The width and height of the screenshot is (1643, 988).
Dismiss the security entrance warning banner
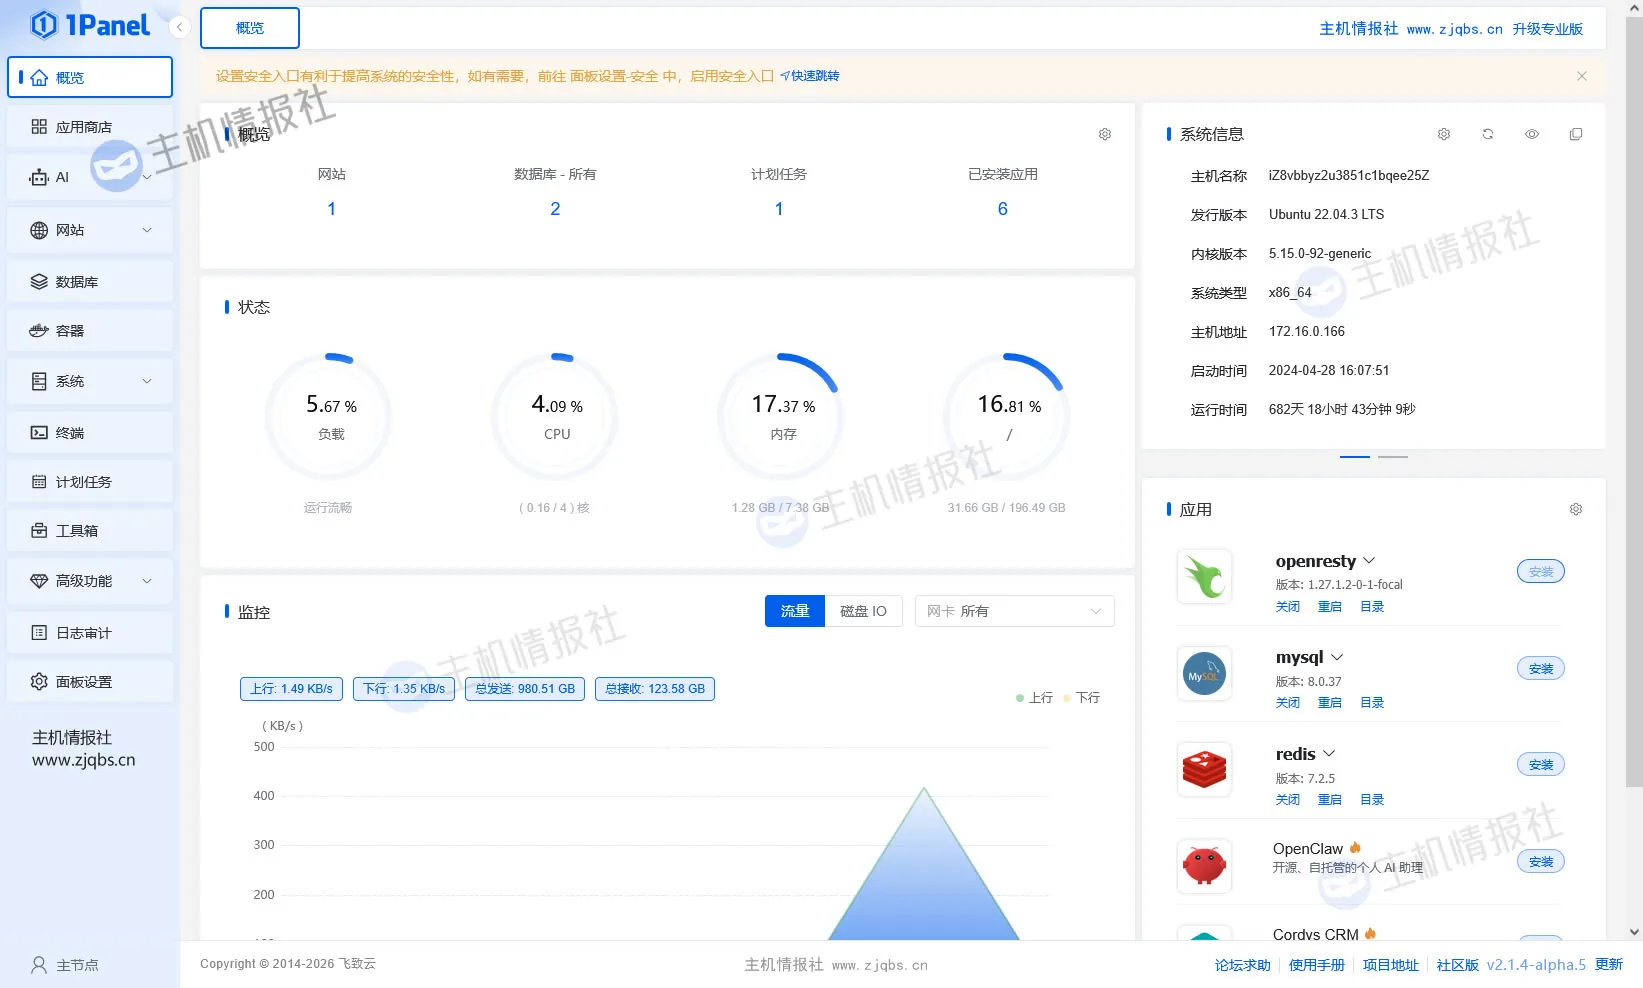pyautogui.click(x=1581, y=76)
